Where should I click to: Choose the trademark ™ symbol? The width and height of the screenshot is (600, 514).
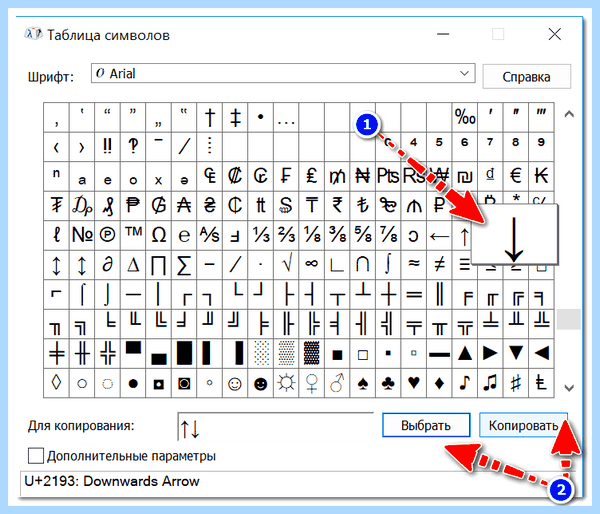coord(133,235)
